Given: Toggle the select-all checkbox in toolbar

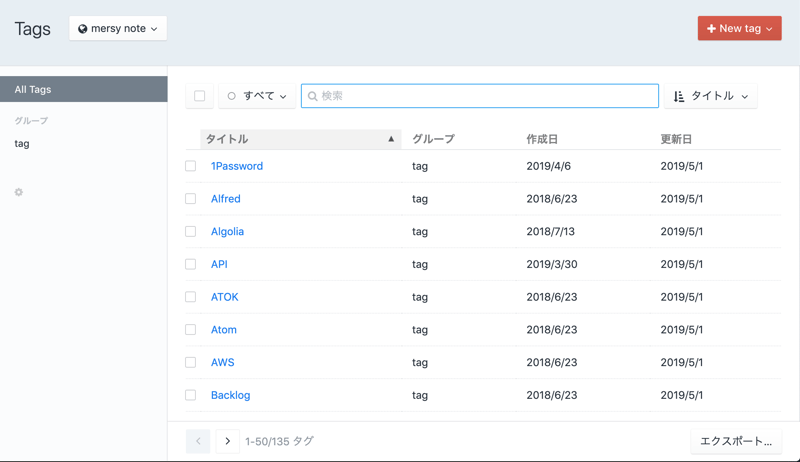Looking at the screenshot, I should (200, 96).
